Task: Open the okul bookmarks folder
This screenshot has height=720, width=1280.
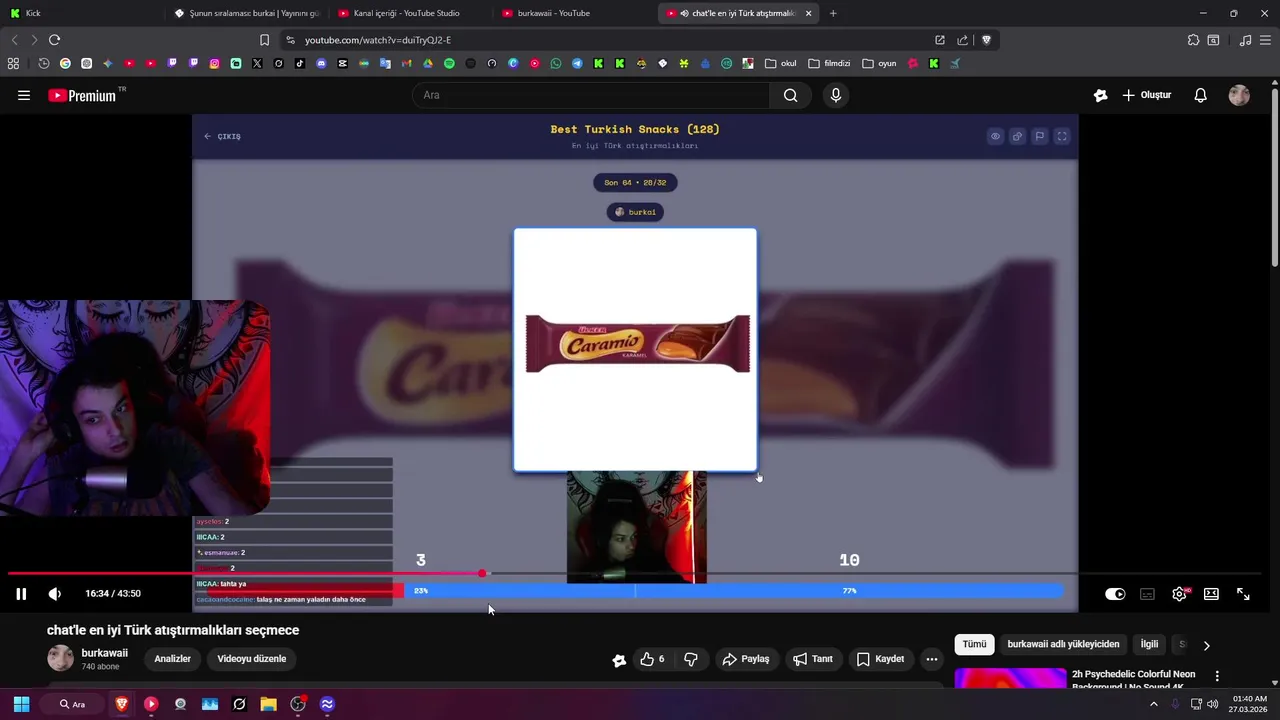Action: 781,63
